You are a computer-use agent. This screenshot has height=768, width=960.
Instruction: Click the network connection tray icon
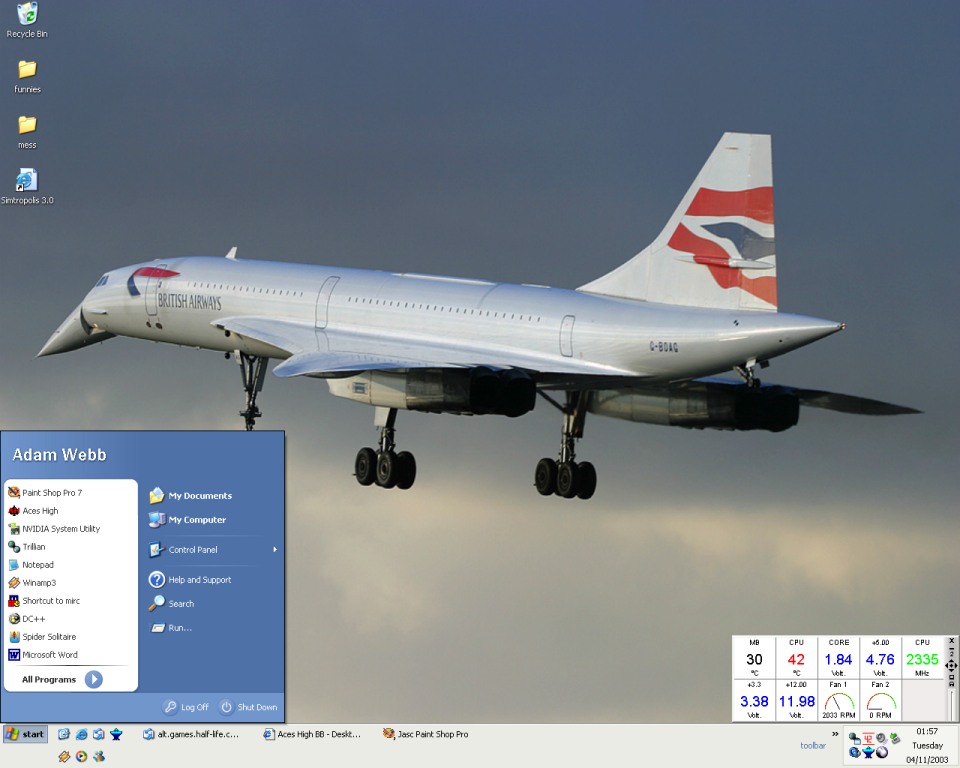(855, 739)
